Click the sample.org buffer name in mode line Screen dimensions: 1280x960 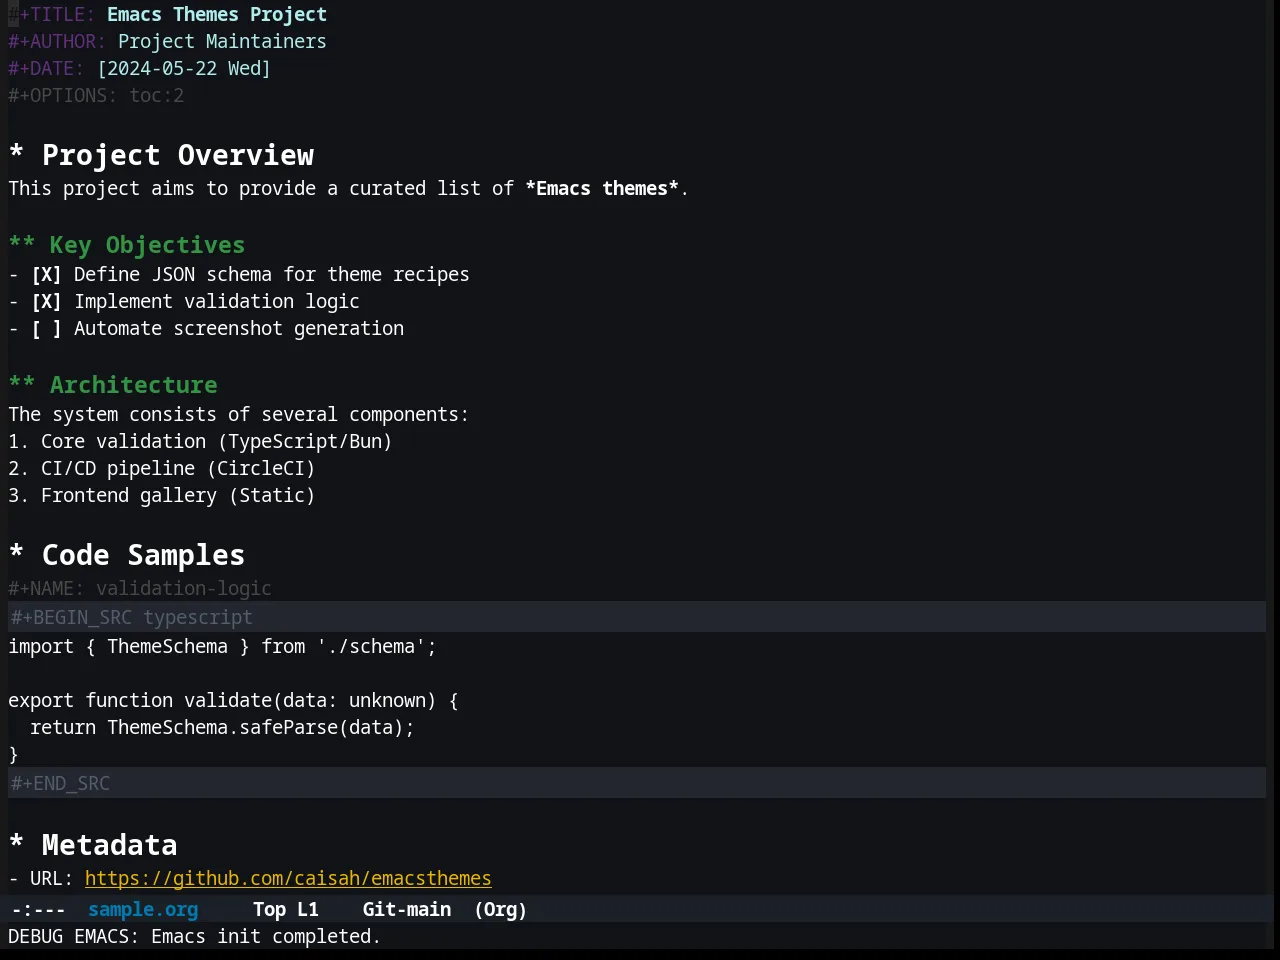[143, 909]
